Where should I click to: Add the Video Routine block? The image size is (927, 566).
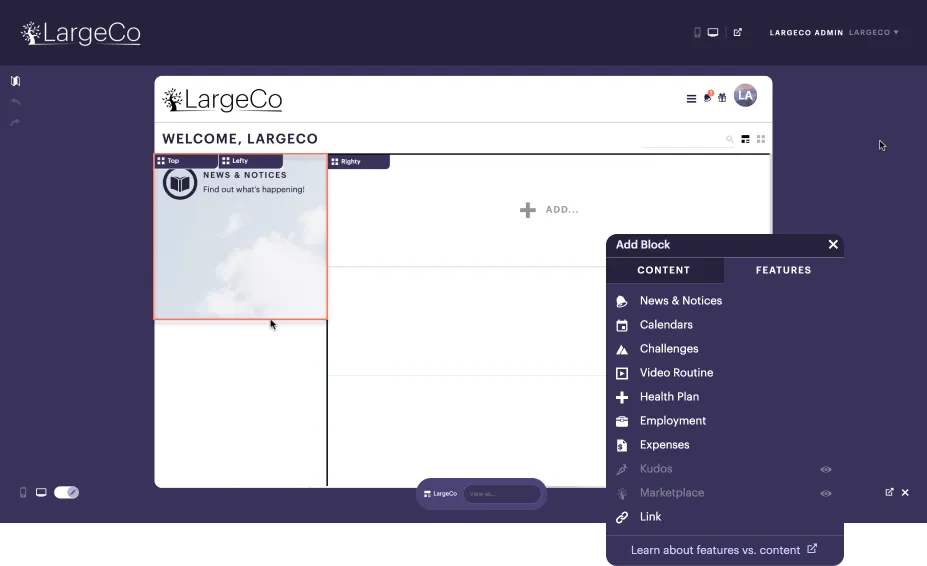[x=725, y=373]
